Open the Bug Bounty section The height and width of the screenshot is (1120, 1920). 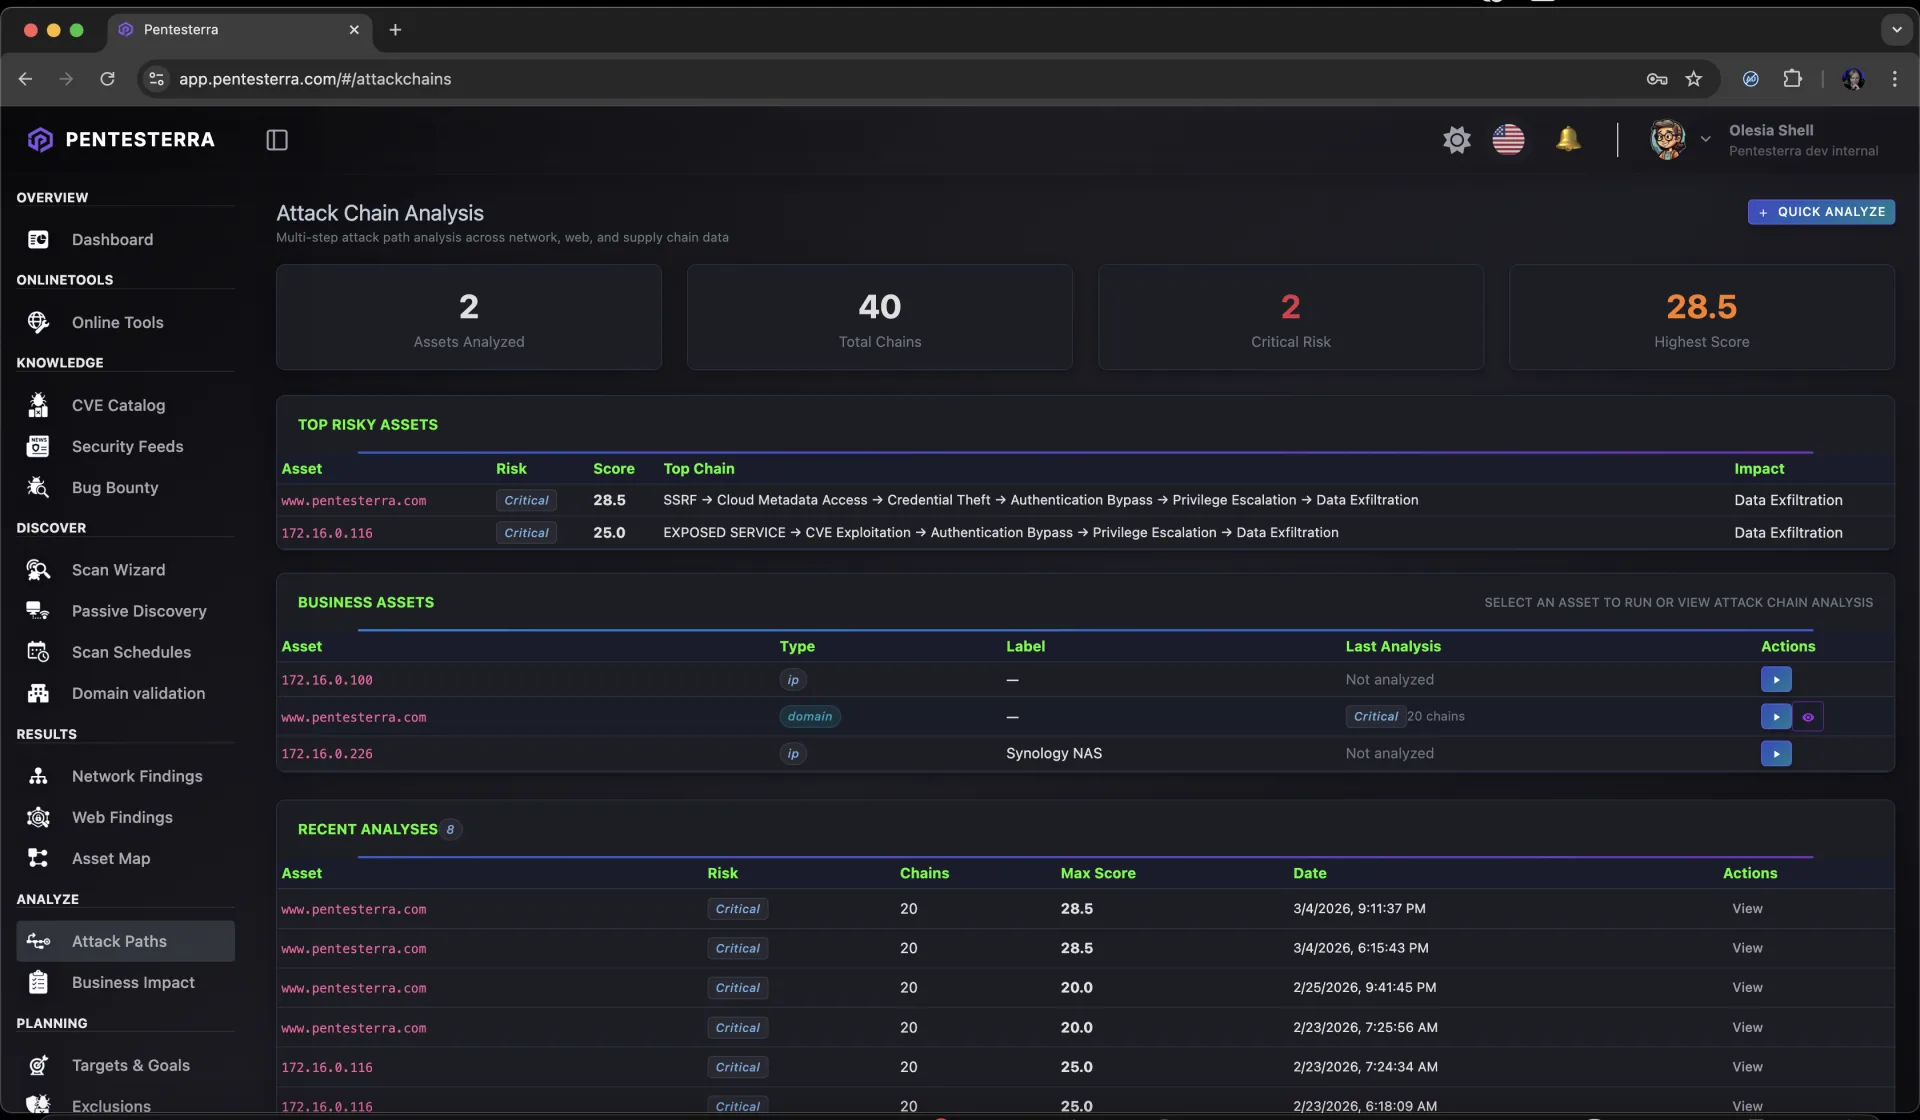point(115,487)
